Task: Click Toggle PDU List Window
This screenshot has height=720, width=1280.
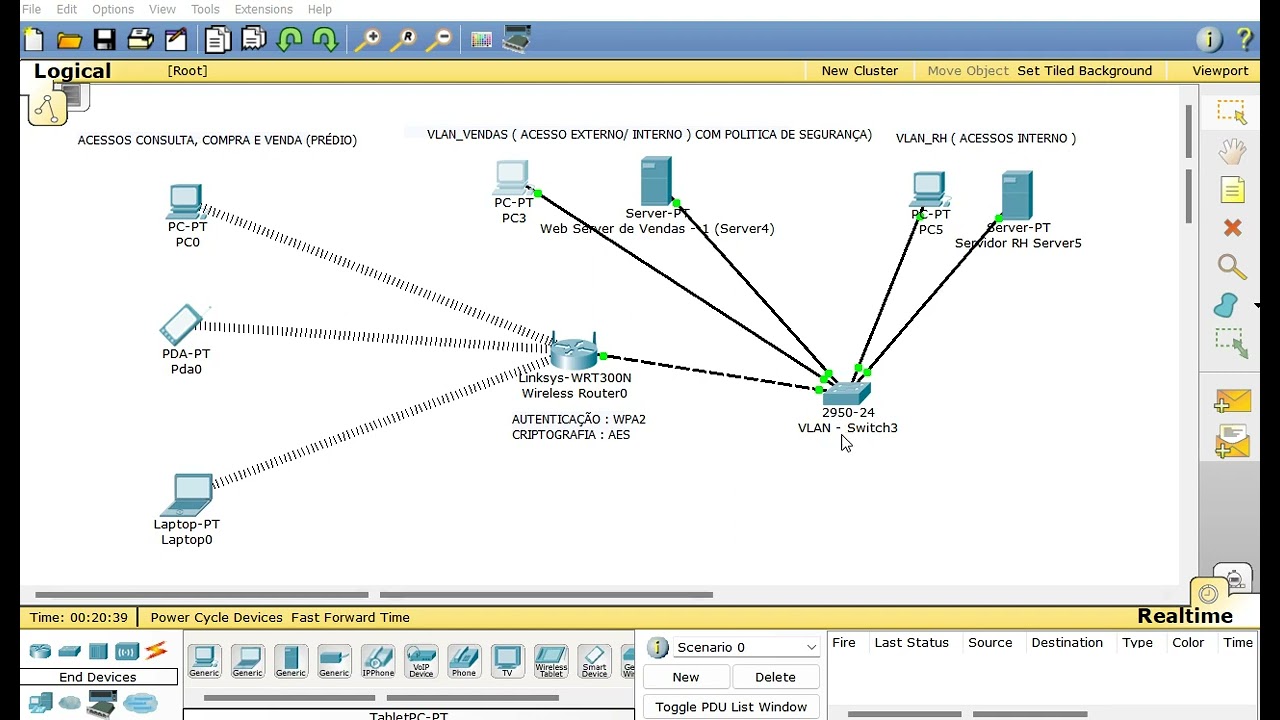Action: pyautogui.click(x=731, y=707)
